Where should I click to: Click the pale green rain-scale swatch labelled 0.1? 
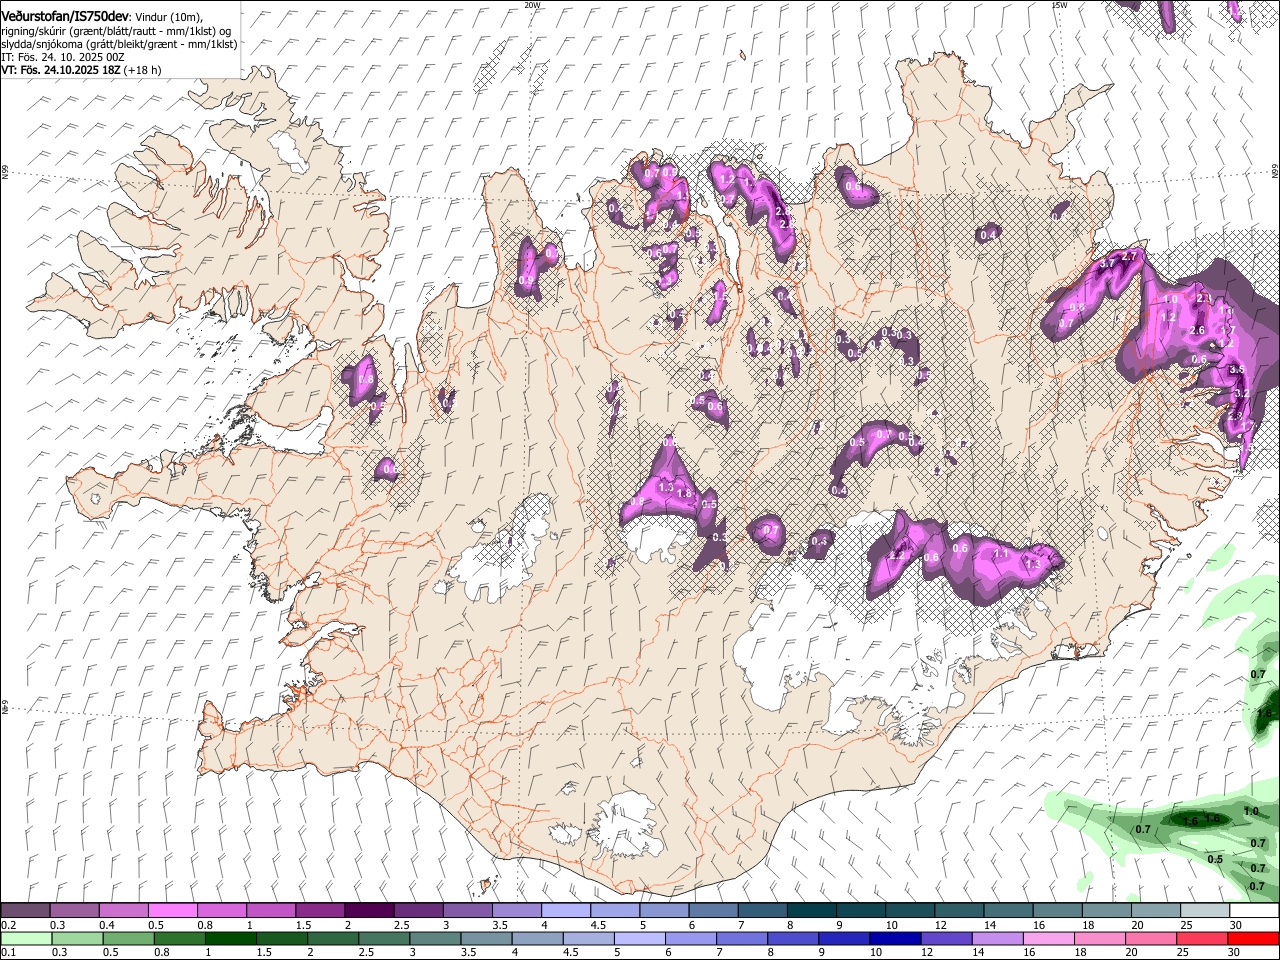pyautogui.click(x=26, y=938)
